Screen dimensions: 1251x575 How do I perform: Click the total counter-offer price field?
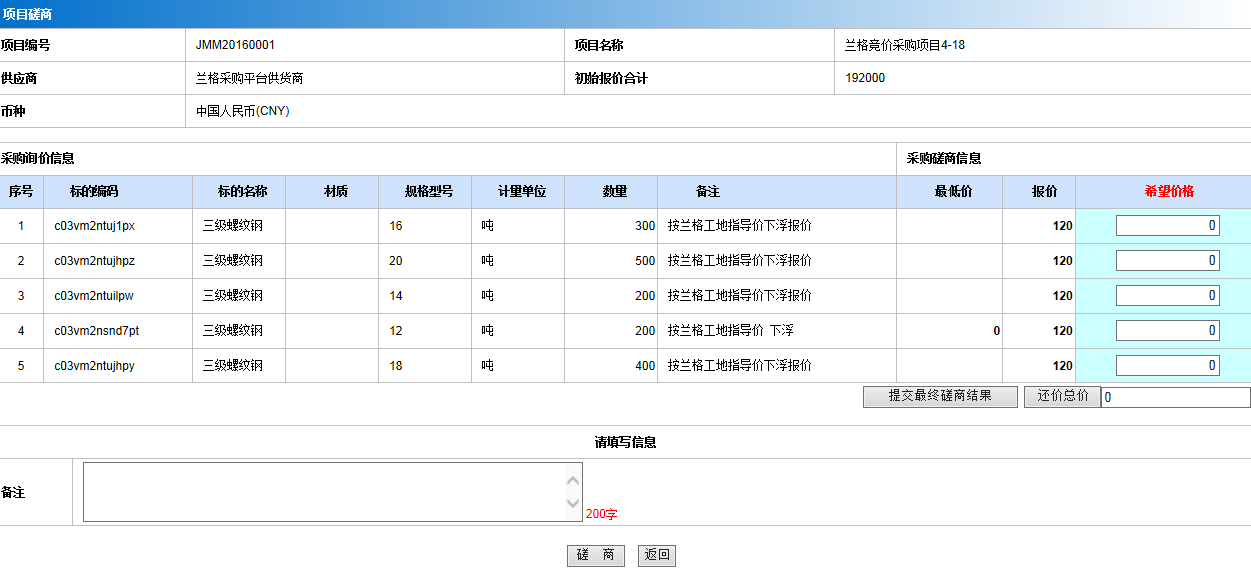coord(1175,398)
